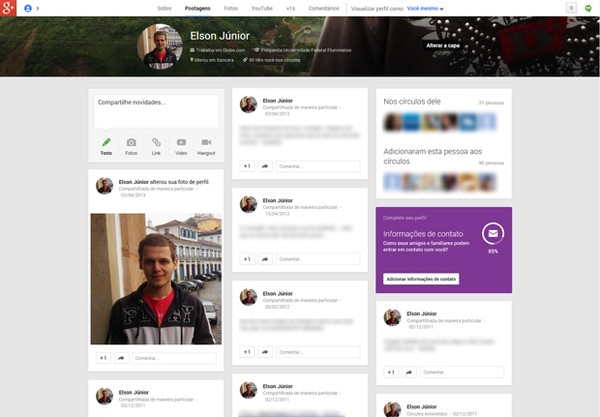Screen dimensions: 600x417
Task: Click avatar on the right column 02/12/2011 post
Action: tap(392, 318)
